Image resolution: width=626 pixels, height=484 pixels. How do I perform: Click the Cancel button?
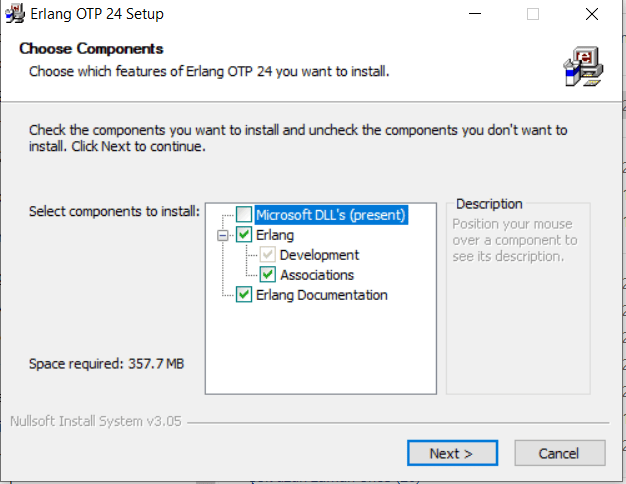pos(558,453)
